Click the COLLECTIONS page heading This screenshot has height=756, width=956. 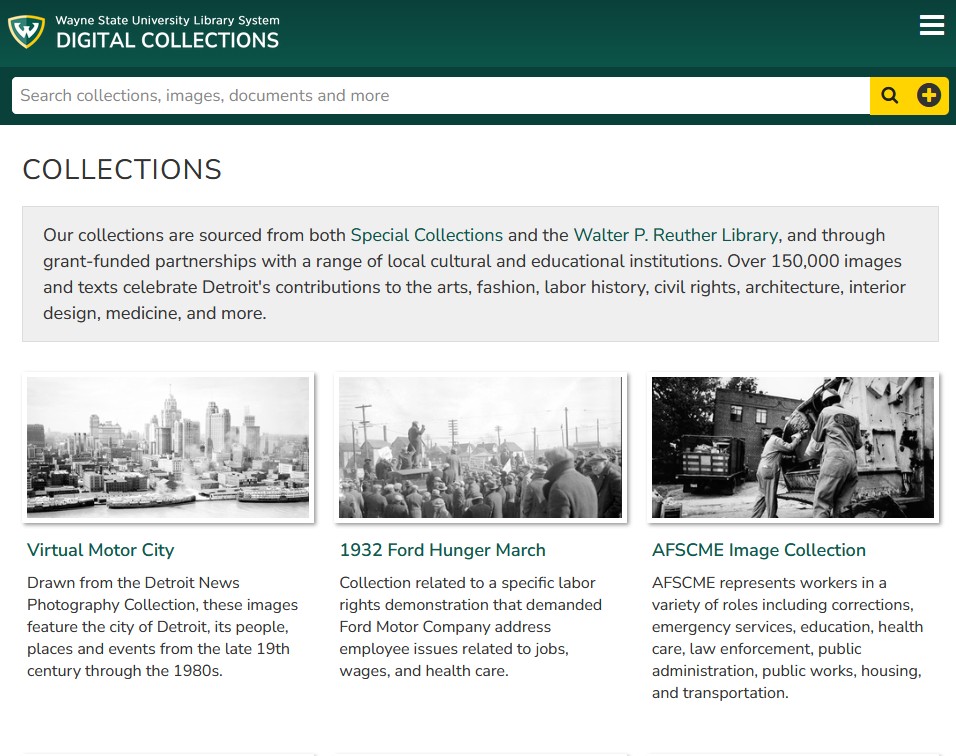pos(122,169)
